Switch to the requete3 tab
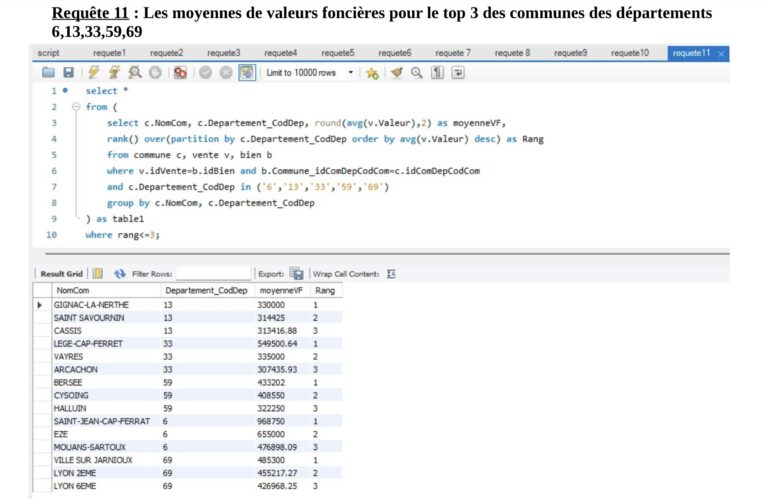768x499 pixels. [x=224, y=52]
